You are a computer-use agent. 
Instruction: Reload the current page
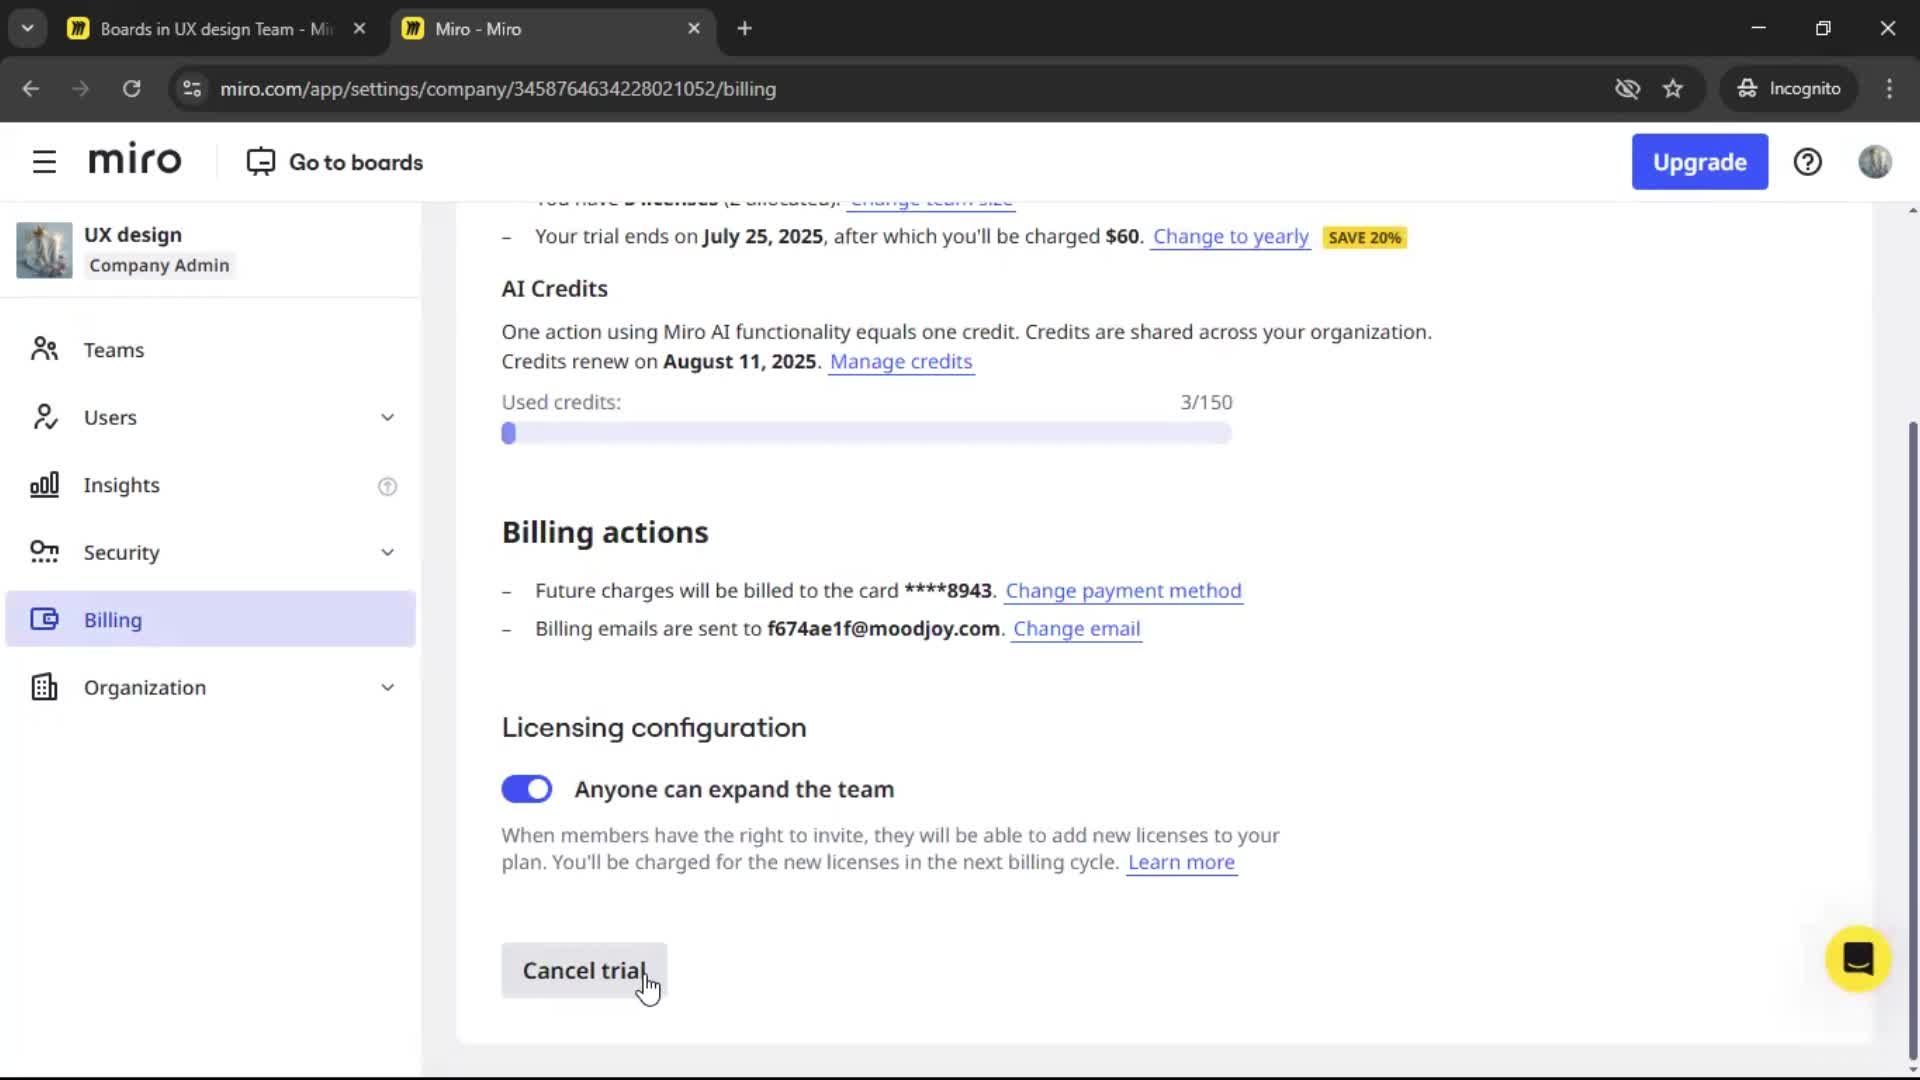coord(131,88)
